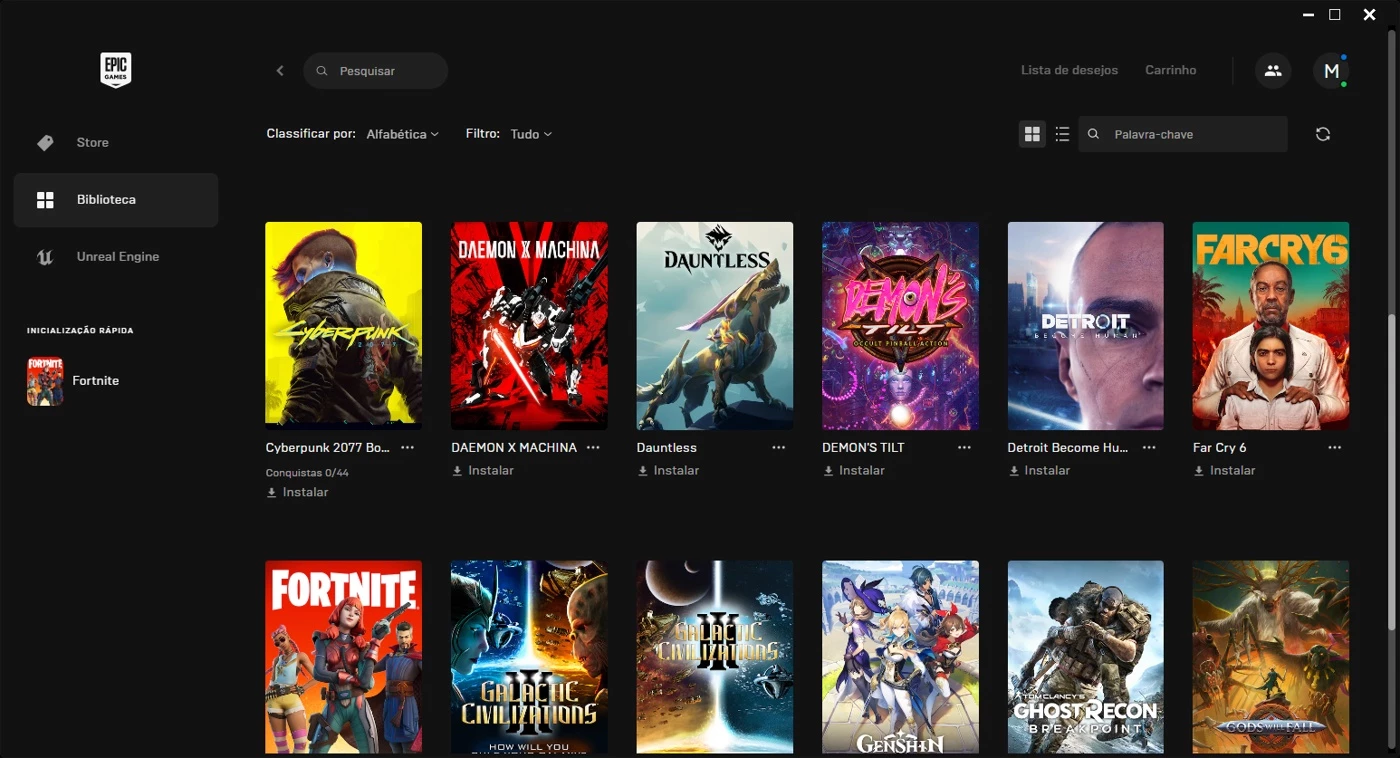The height and width of the screenshot is (758, 1400).
Task: Click the Fortnite quick launch label
Action: click(96, 381)
